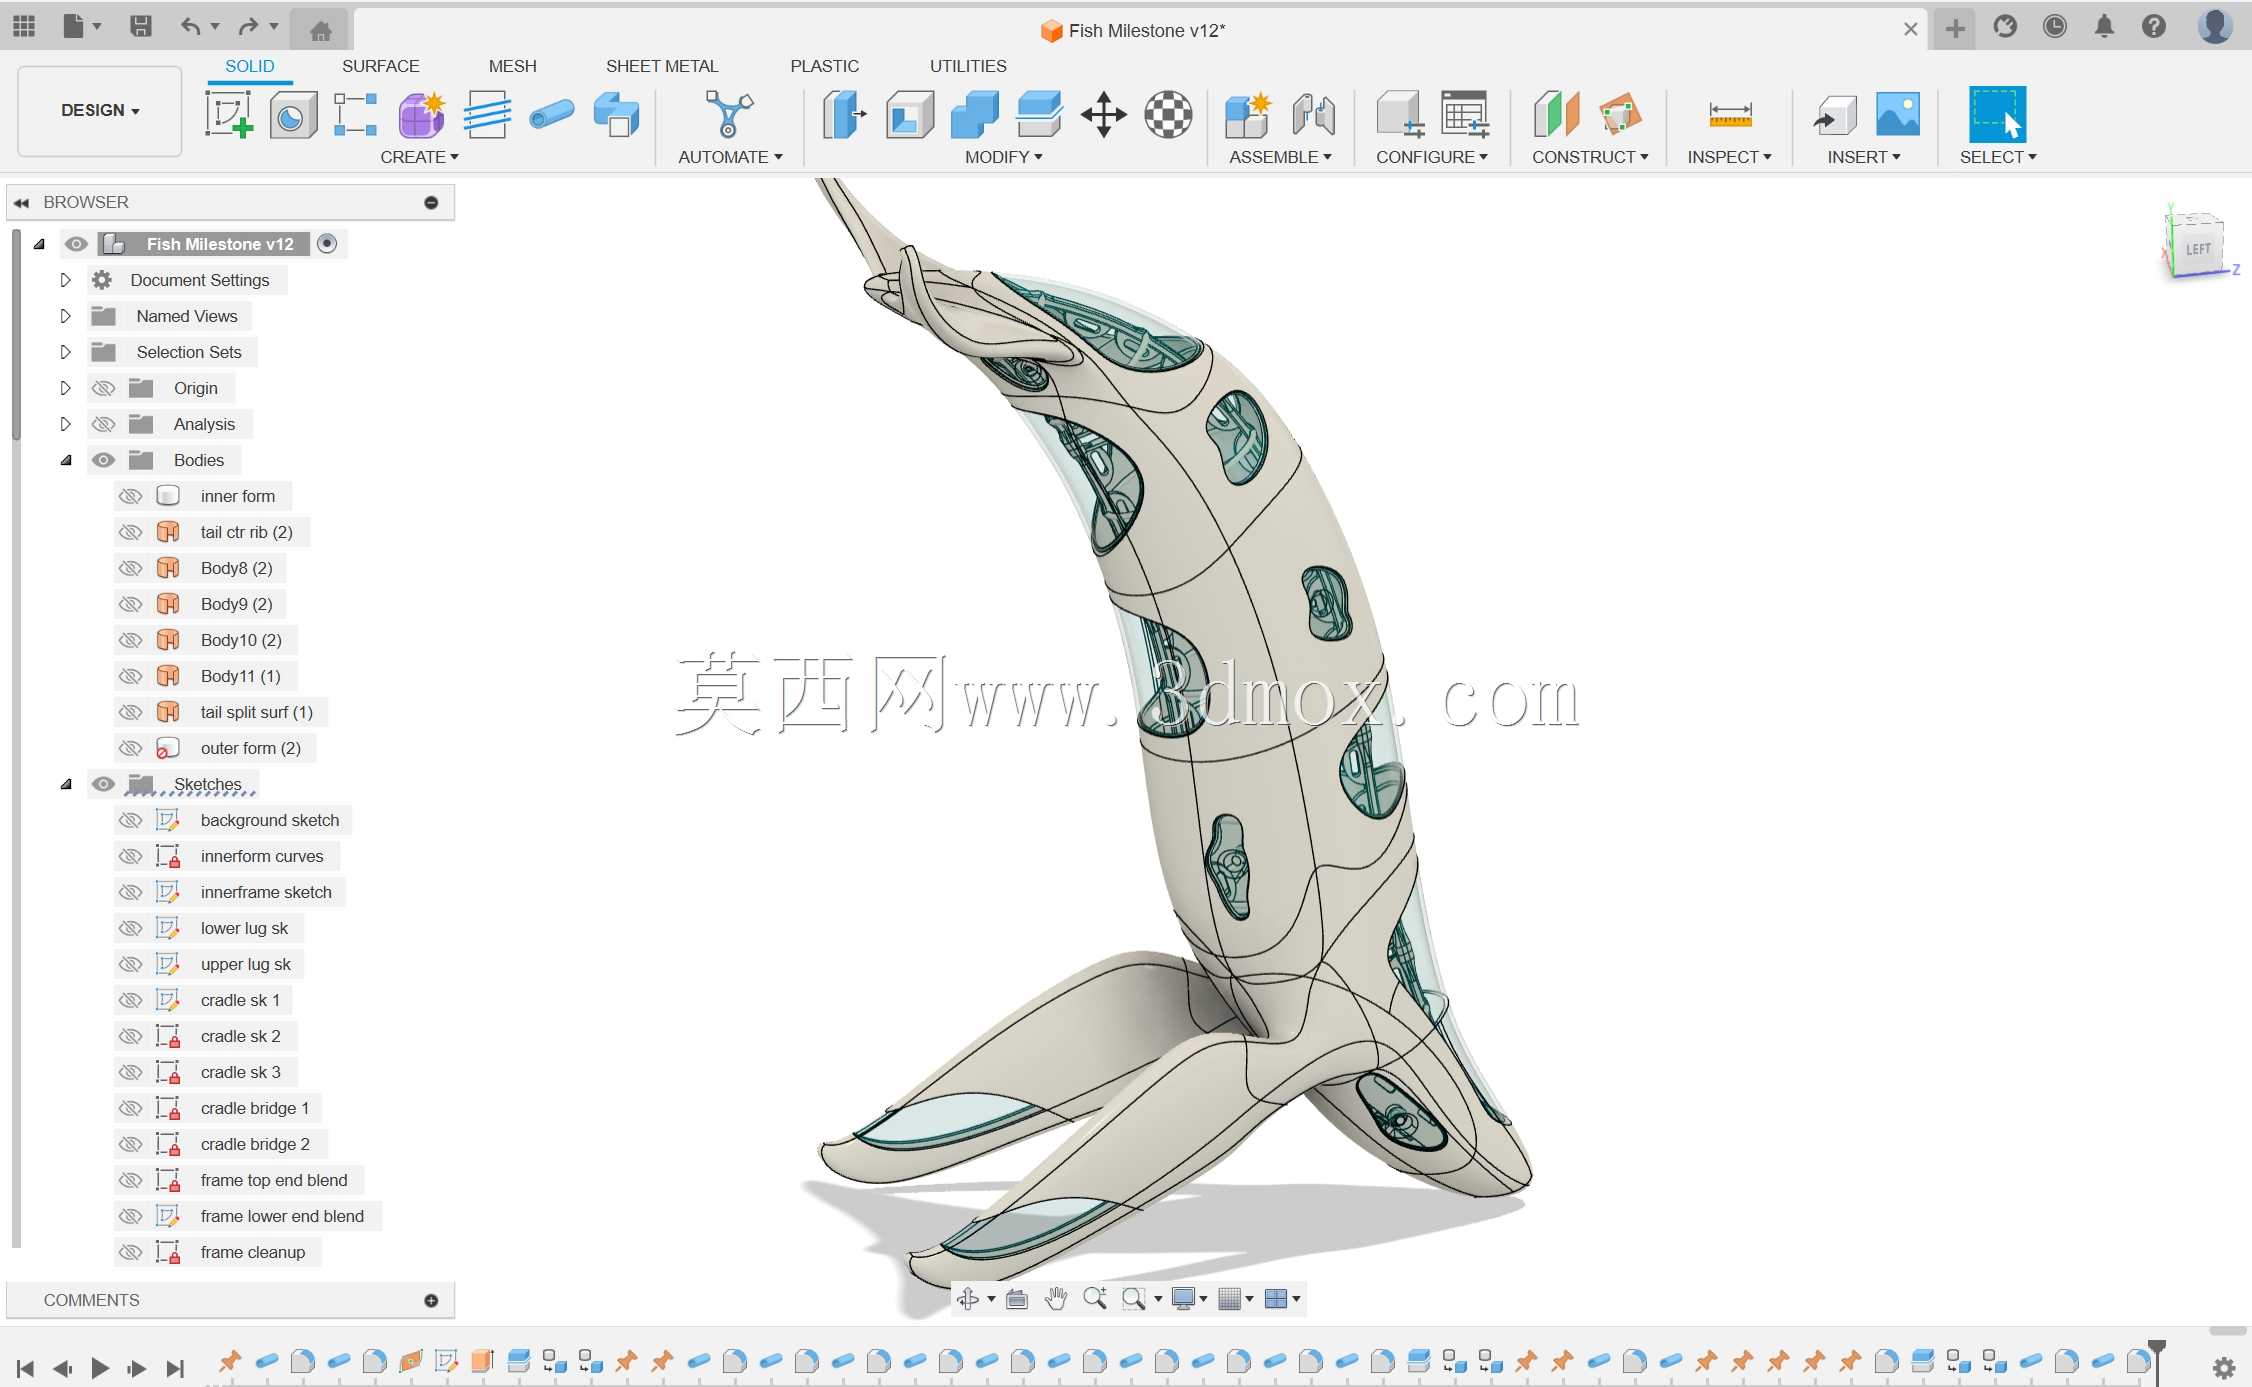Activate the Measure tool
This screenshot has width=2252, height=1387.
[1730, 114]
